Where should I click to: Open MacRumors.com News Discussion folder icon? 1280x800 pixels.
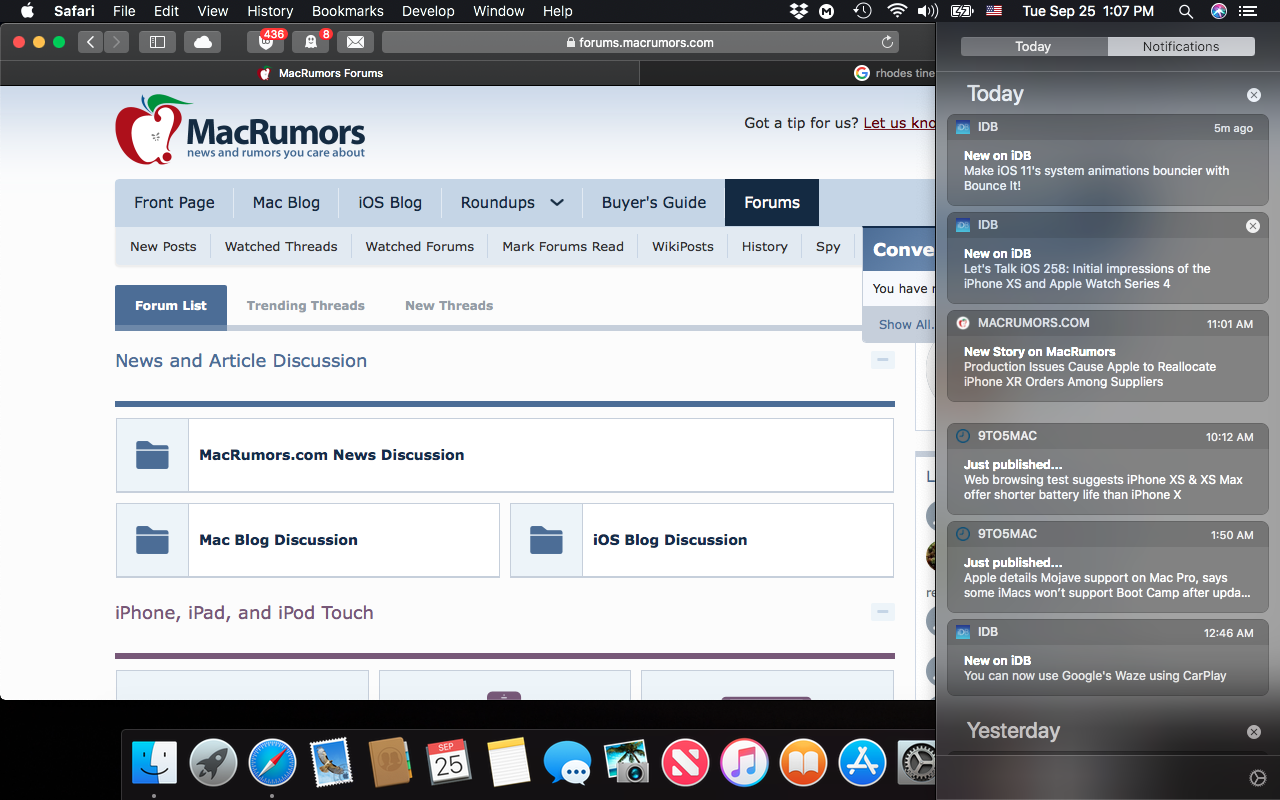152,455
